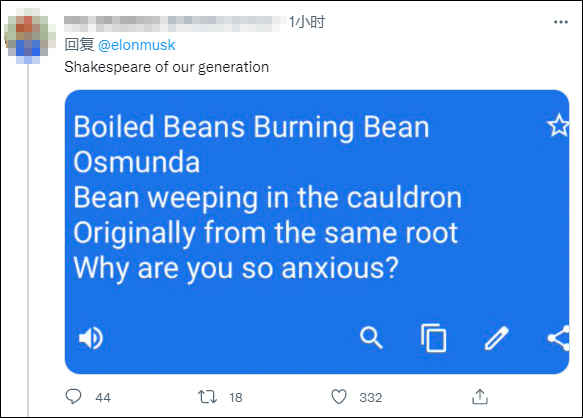Open the @elonmusk mention link
This screenshot has height=418, width=583.
(x=136, y=45)
